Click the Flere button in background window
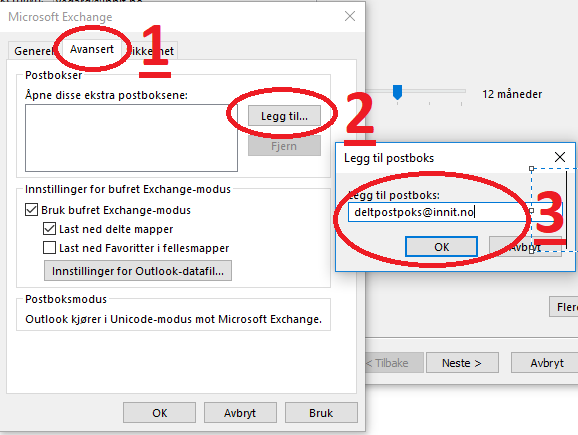The height and width of the screenshot is (435, 578). point(564,306)
